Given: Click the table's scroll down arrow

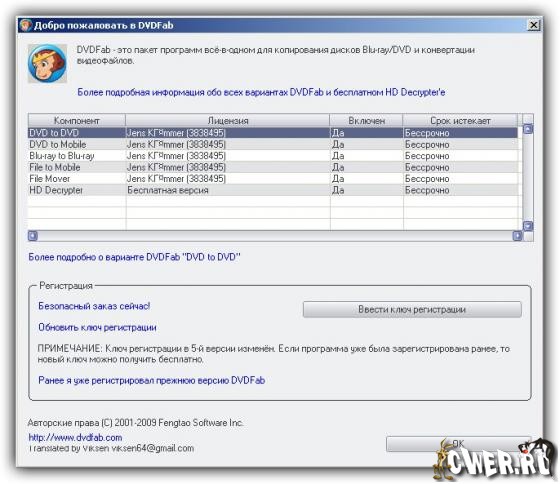Looking at the screenshot, I should (528, 226).
